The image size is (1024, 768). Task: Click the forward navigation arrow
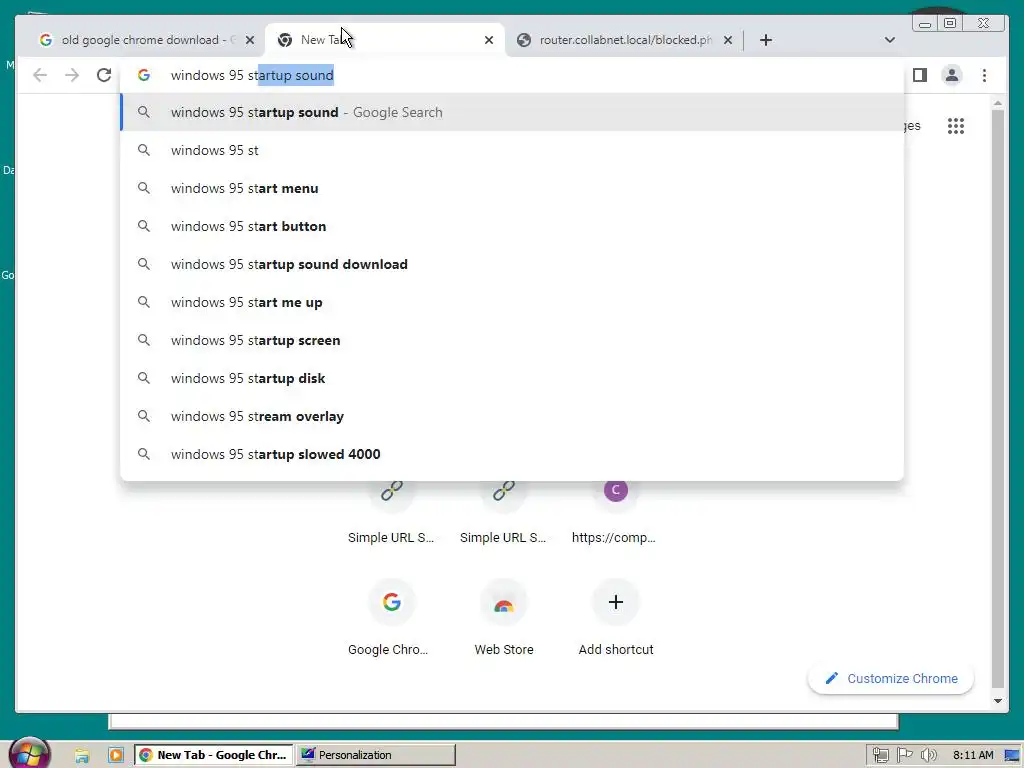72,75
